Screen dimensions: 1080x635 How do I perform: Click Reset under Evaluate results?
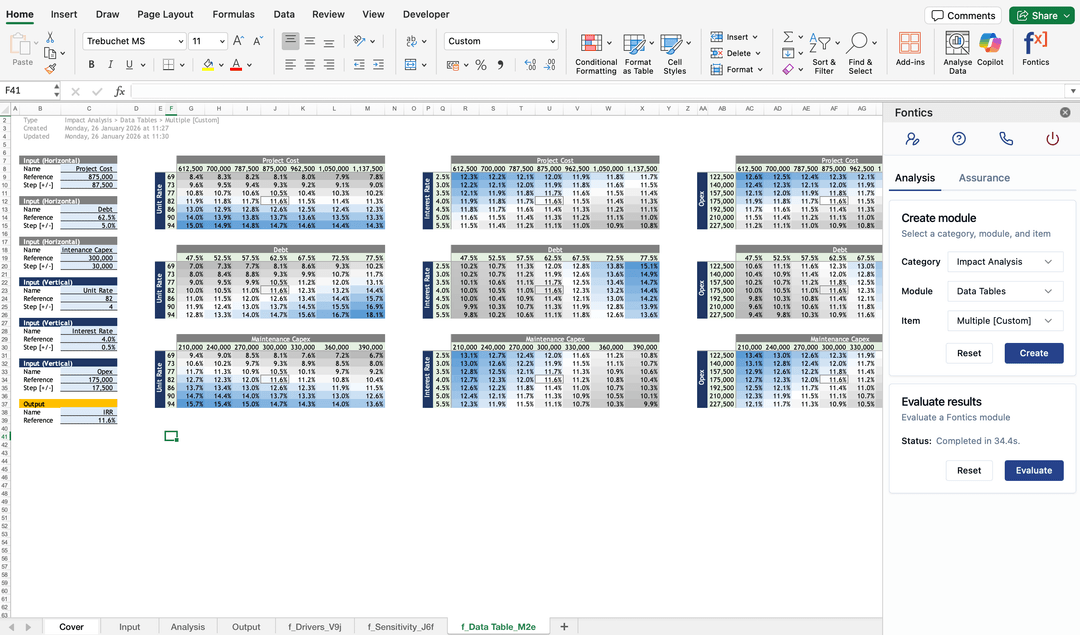969,470
